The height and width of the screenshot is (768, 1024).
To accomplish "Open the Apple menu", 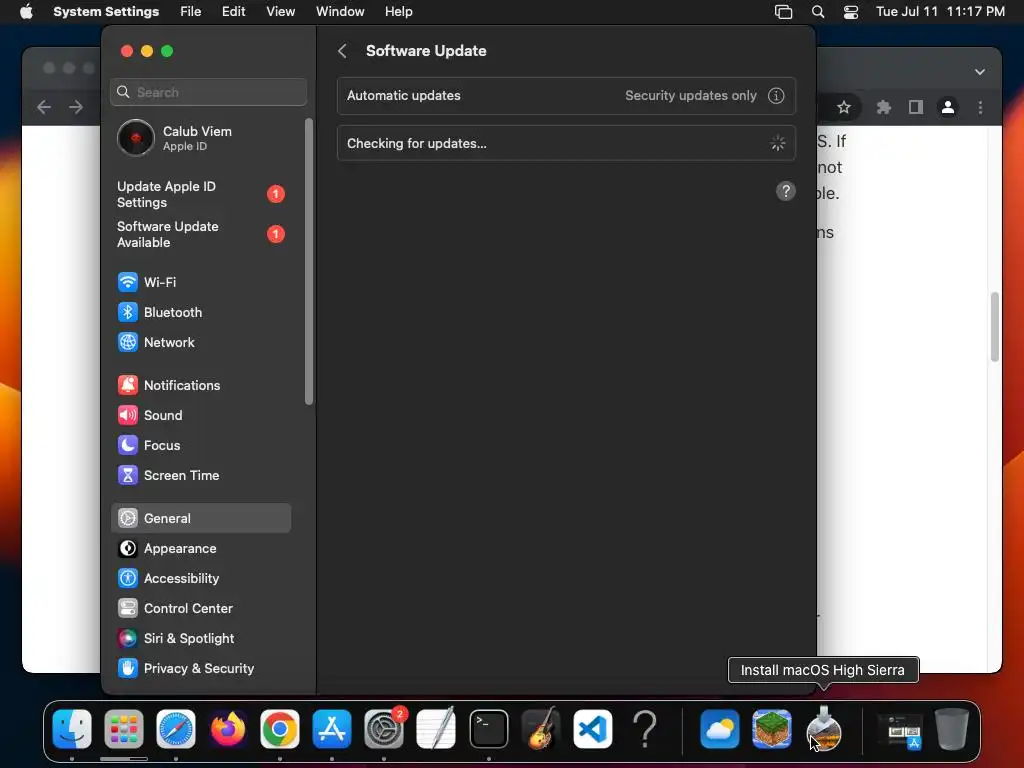I will pyautogui.click(x=26, y=12).
